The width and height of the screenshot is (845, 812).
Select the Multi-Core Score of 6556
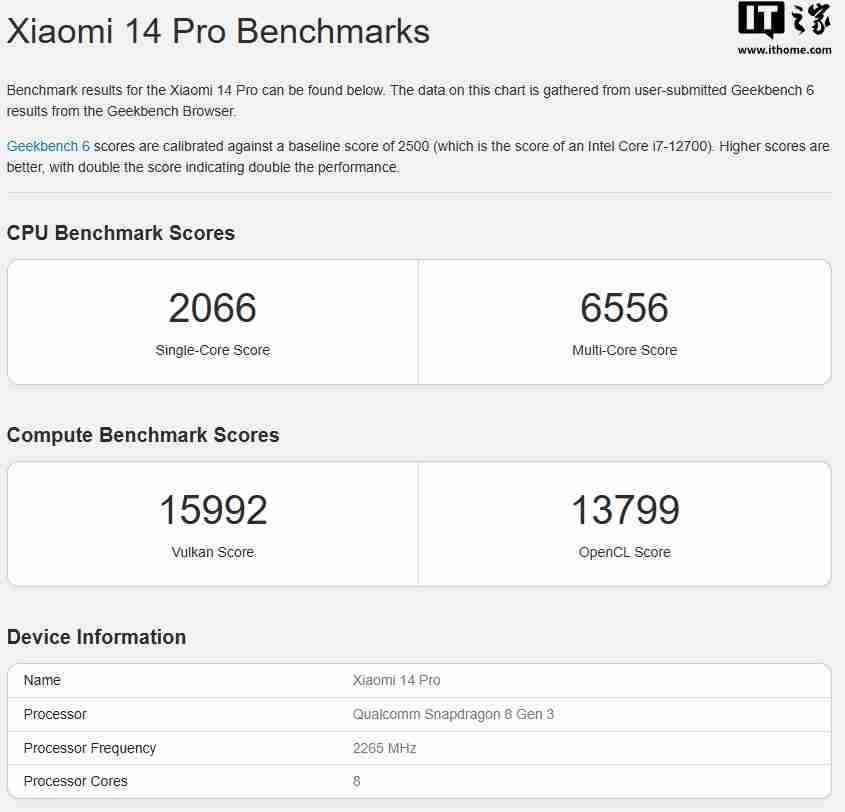coord(625,308)
